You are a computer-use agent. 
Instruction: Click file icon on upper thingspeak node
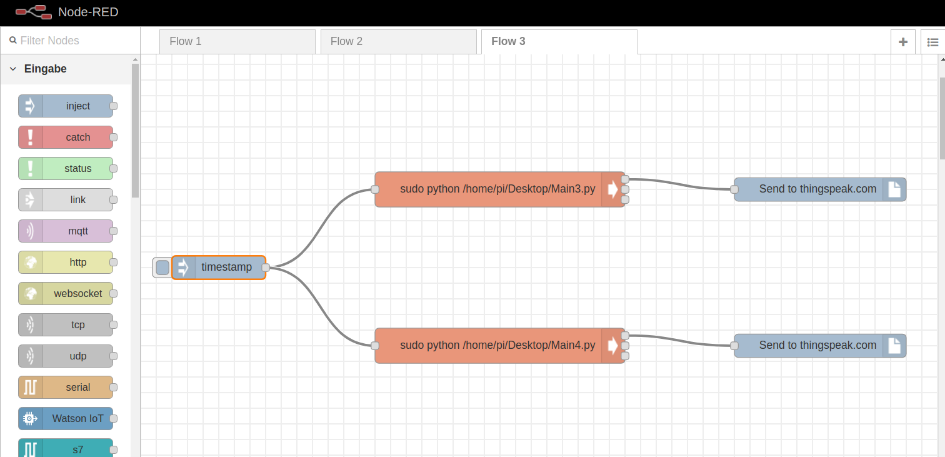point(894,189)
